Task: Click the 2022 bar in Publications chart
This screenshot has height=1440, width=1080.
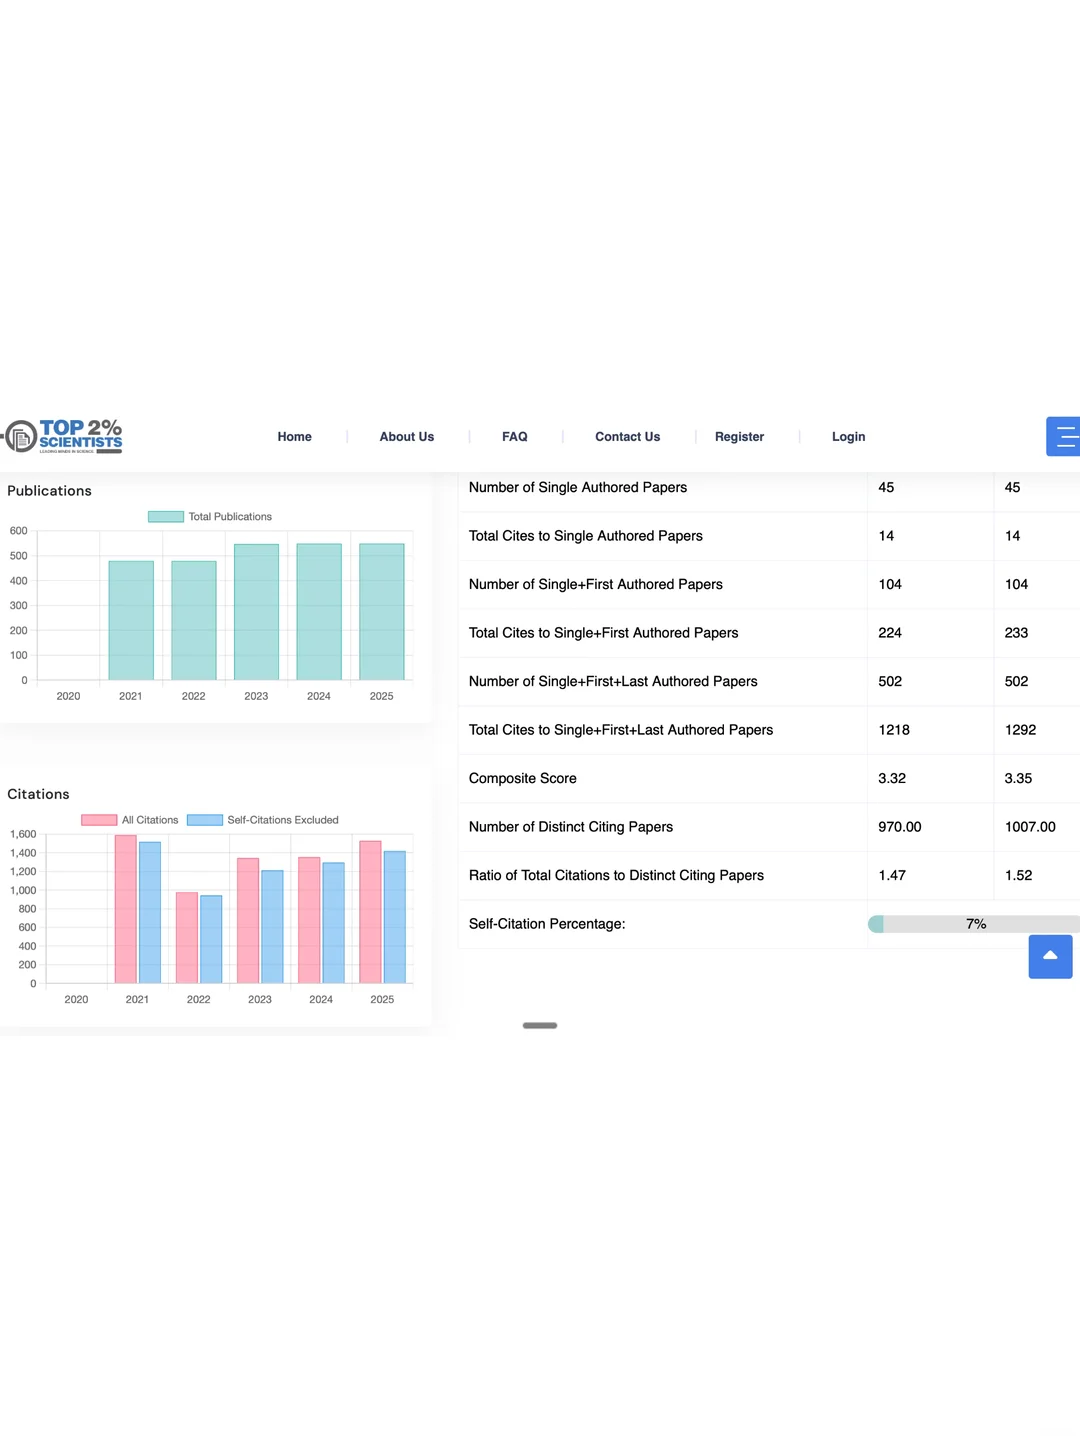Action: [194, 620]
